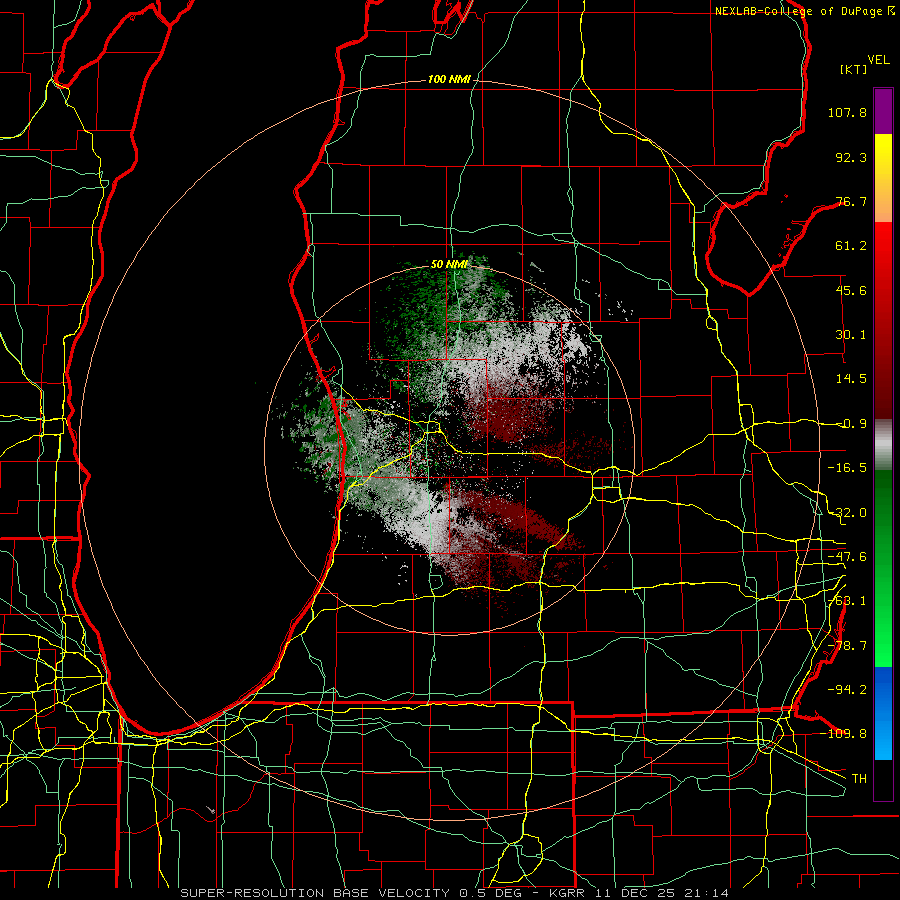Viewport: 900px width, 900px height.
Task: Select the -32.0 legend value
Action: 847,513
